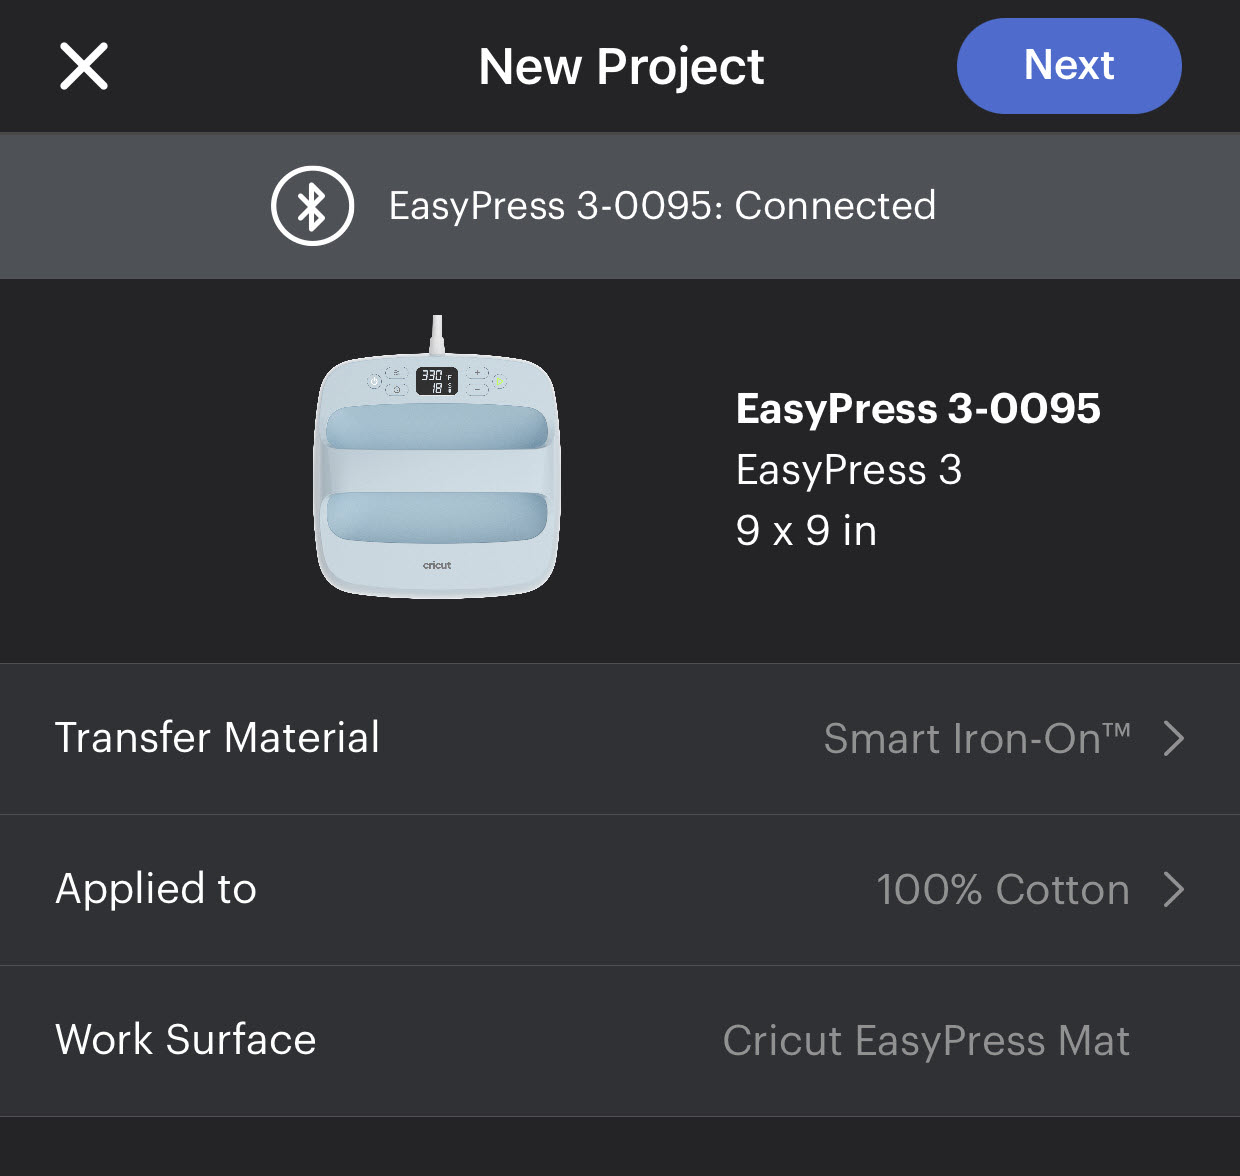Tap the New Project title

[621, 67]
